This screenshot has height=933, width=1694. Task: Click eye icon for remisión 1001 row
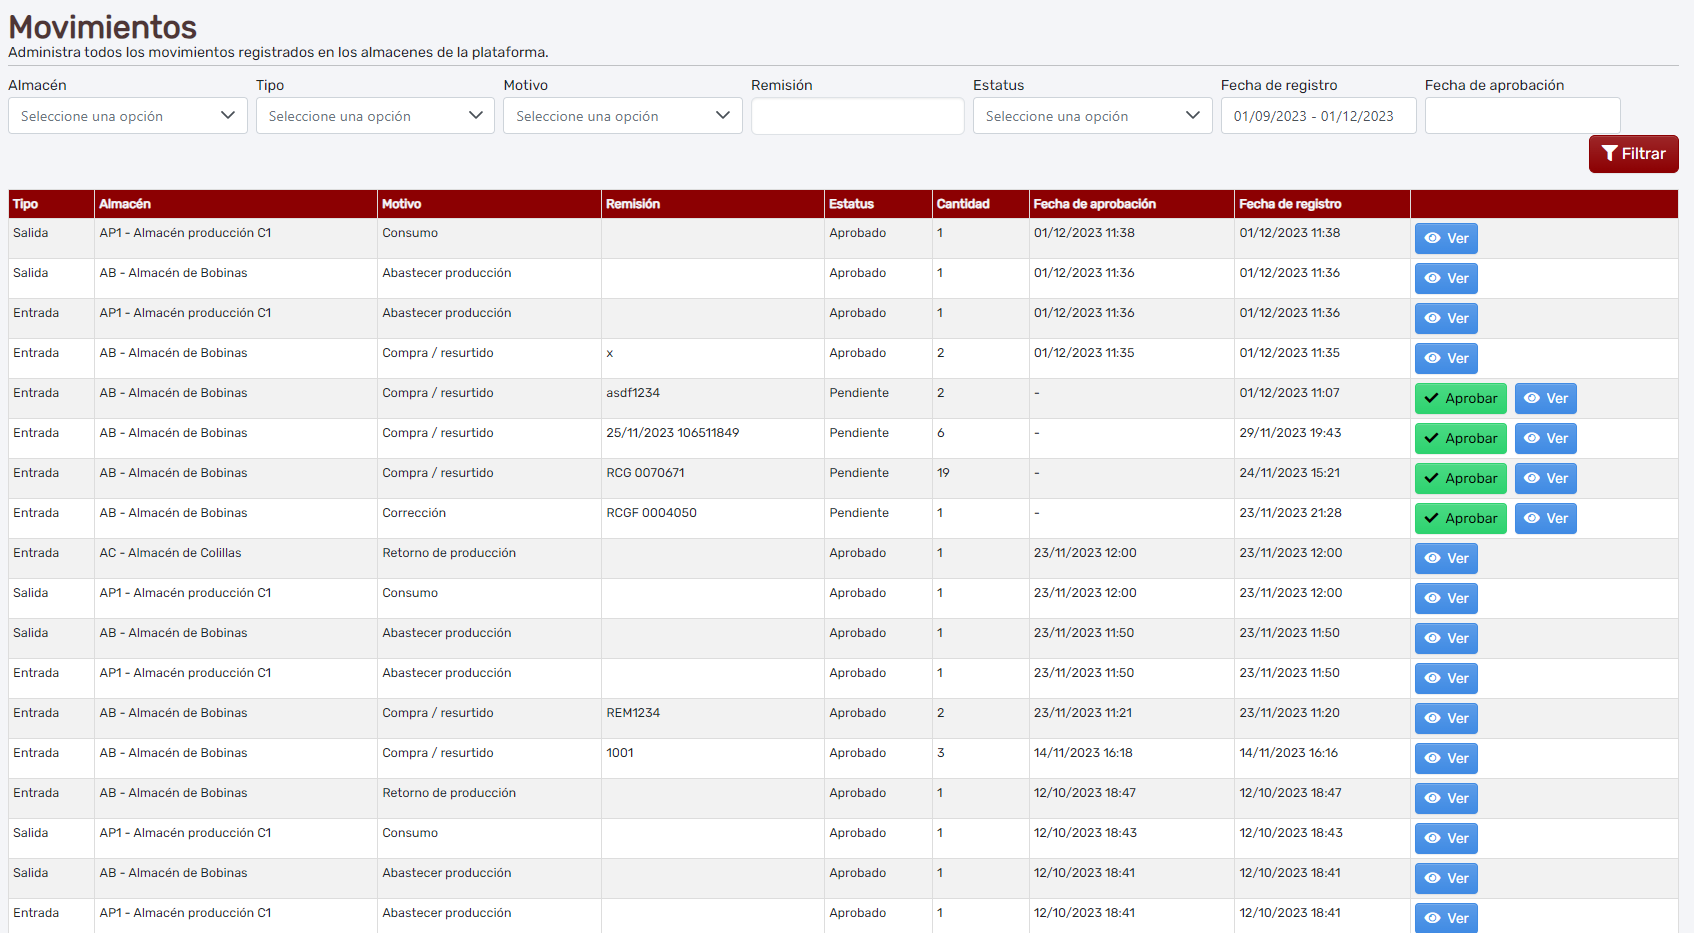tap(1432, 758)
